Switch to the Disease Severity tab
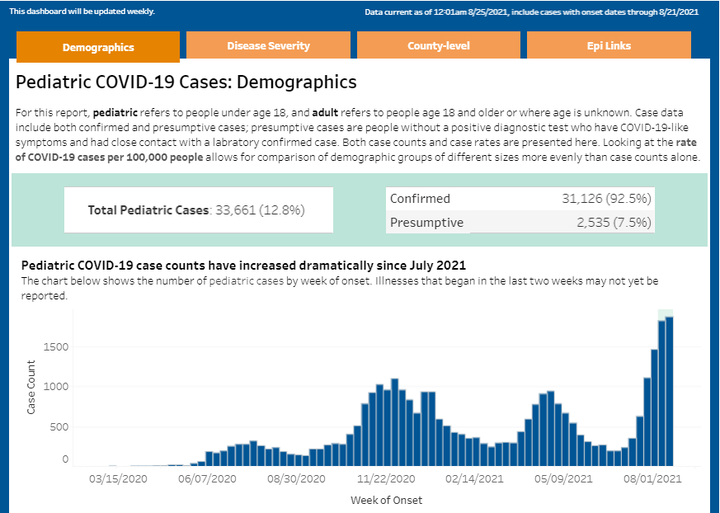This screenshot has width=720, height=513. point(268,46)
